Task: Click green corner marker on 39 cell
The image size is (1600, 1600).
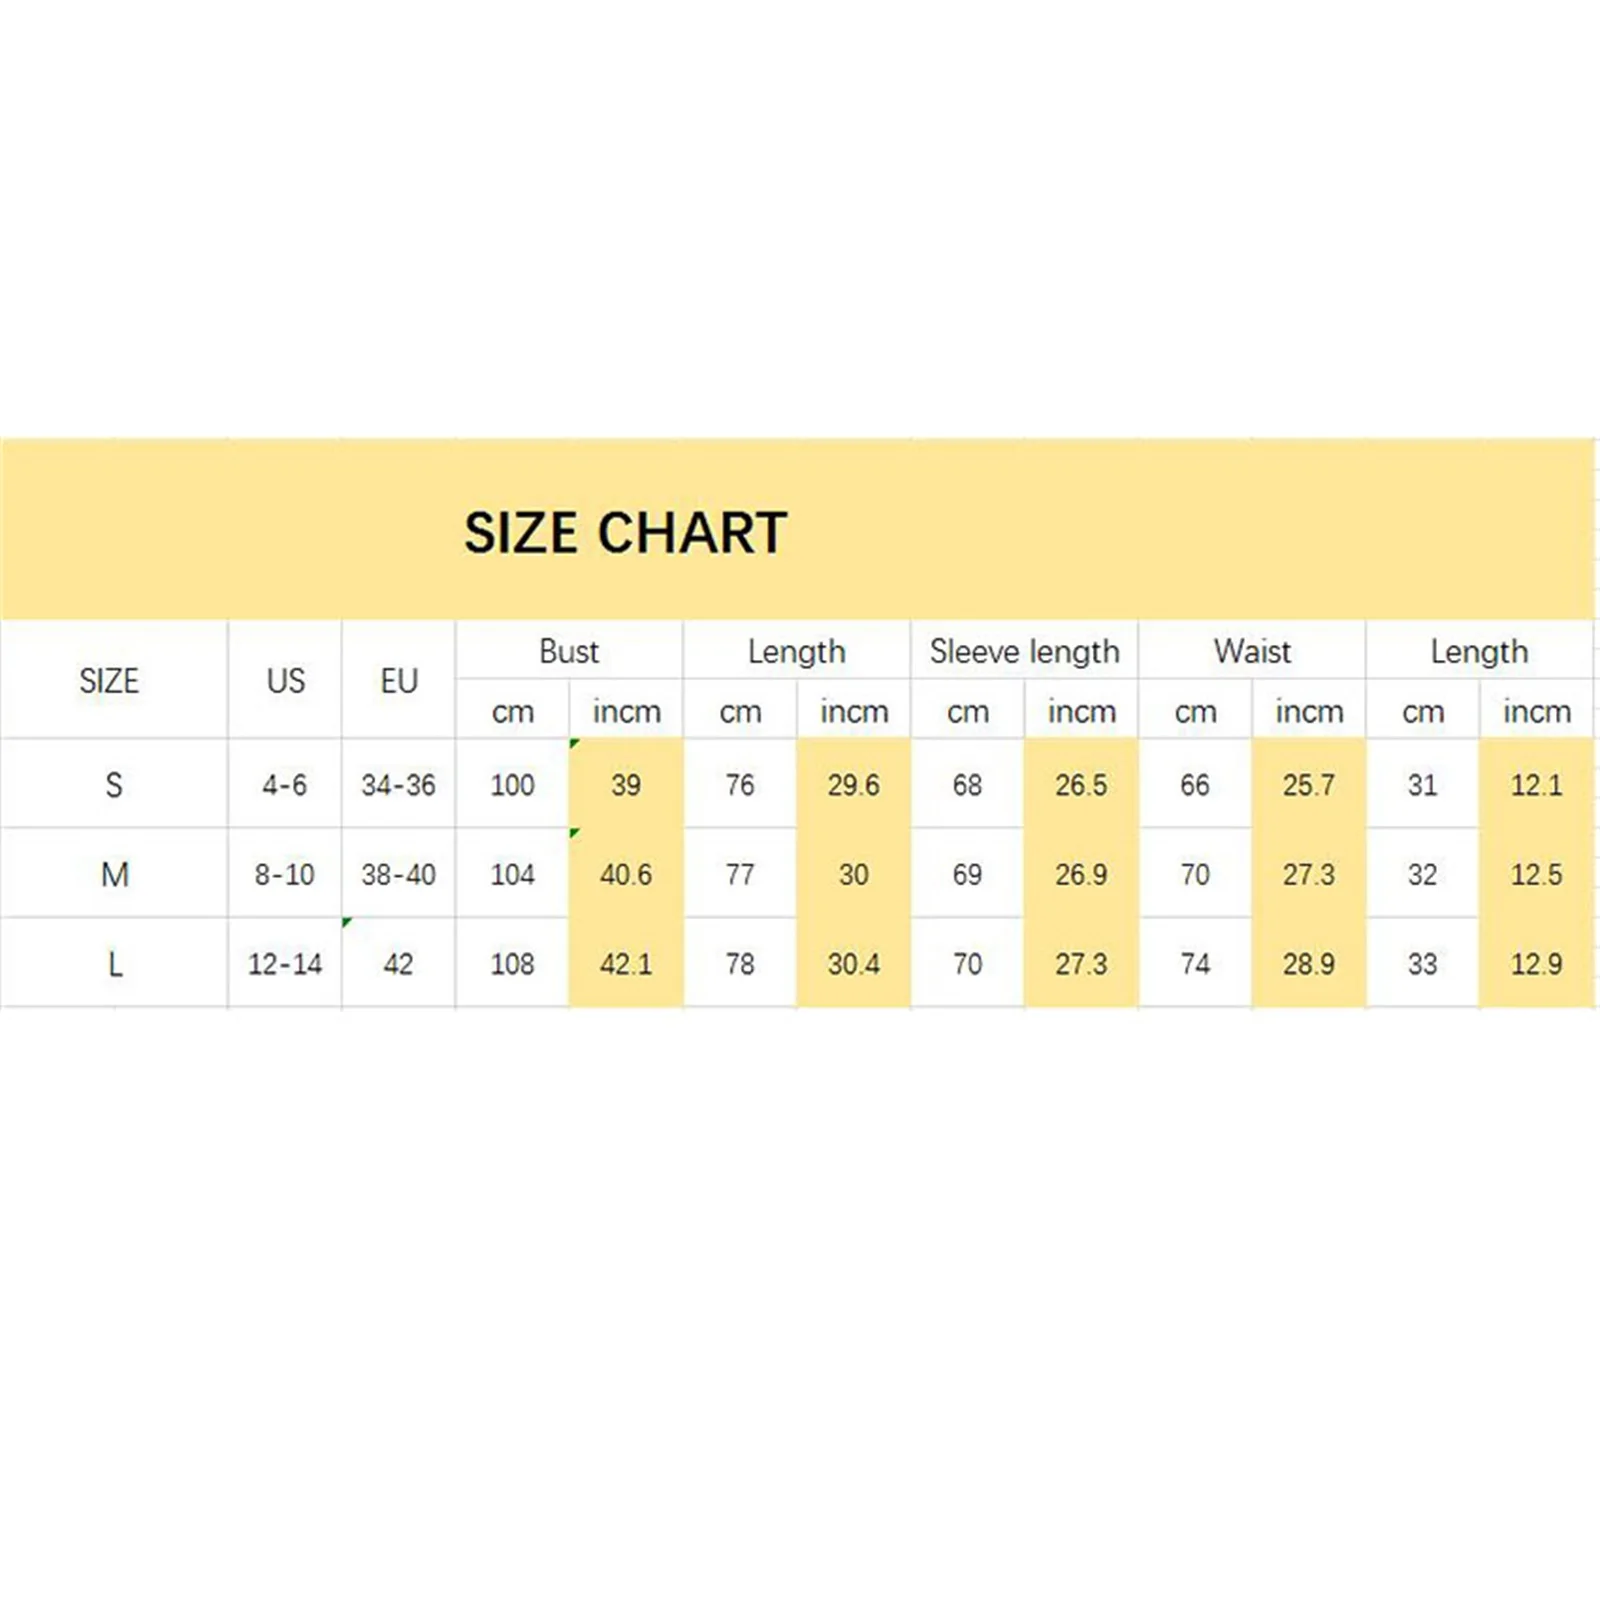Action: (x=574, y=743)
